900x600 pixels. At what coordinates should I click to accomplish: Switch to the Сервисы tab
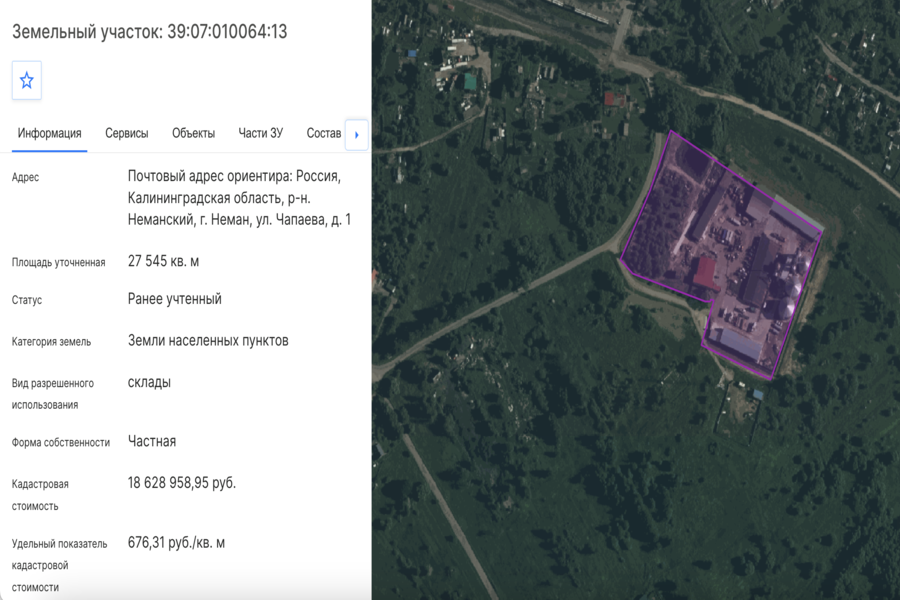pos(126,133)
